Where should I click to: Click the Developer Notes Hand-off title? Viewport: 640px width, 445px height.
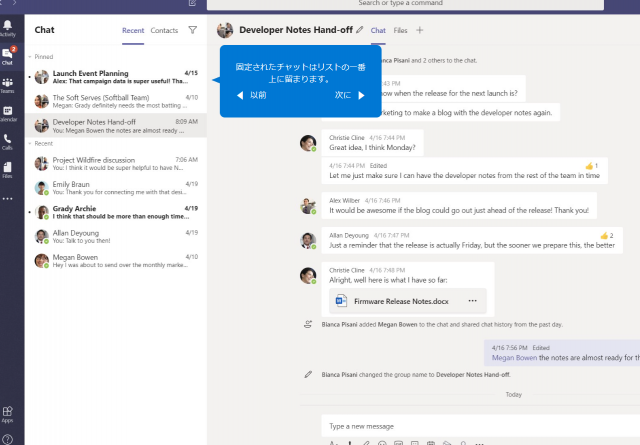[296, 30]
